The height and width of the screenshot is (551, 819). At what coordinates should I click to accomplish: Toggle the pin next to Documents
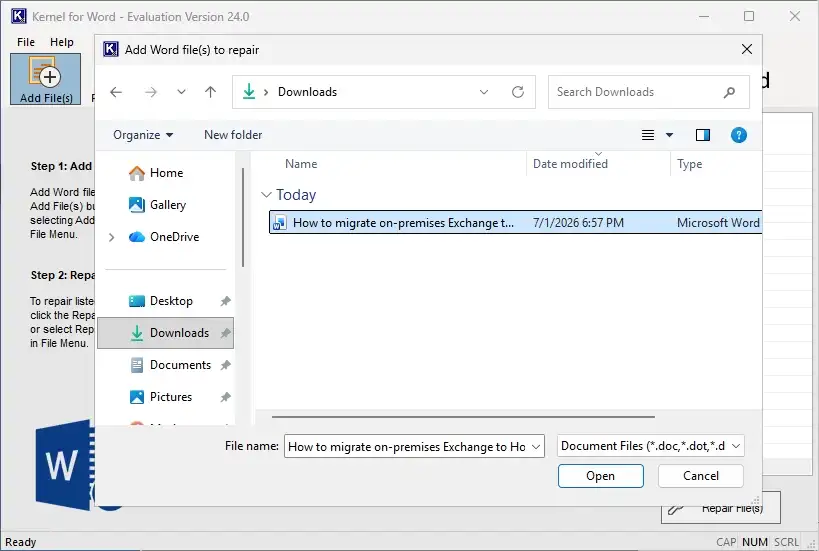coord(225,365)
